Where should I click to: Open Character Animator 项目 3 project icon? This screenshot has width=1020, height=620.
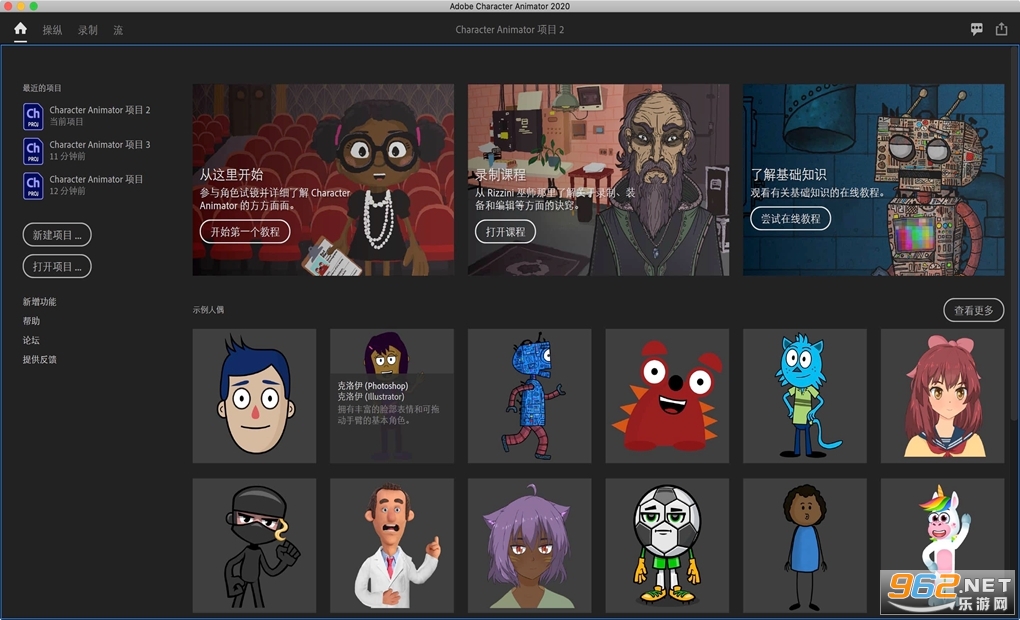tap(33, 151)
